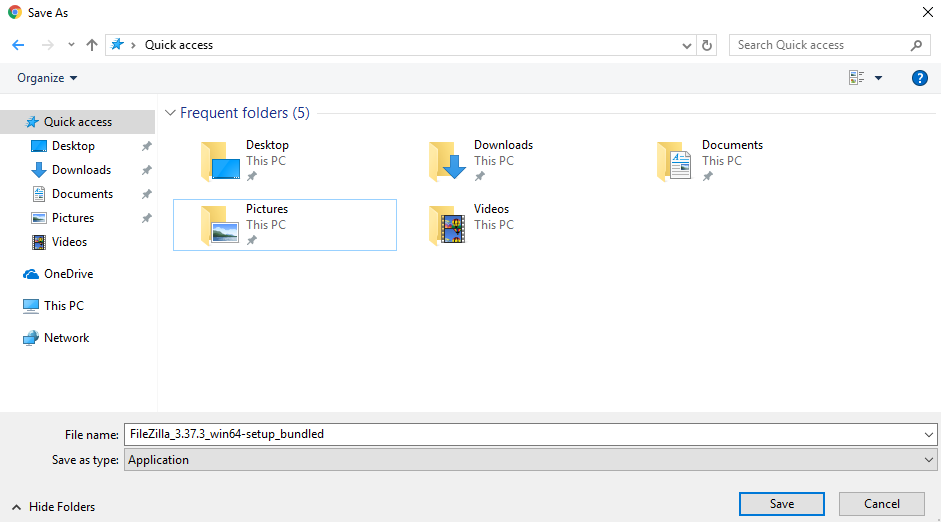
Task: Click the search magnifier icon
Action: 916,45
